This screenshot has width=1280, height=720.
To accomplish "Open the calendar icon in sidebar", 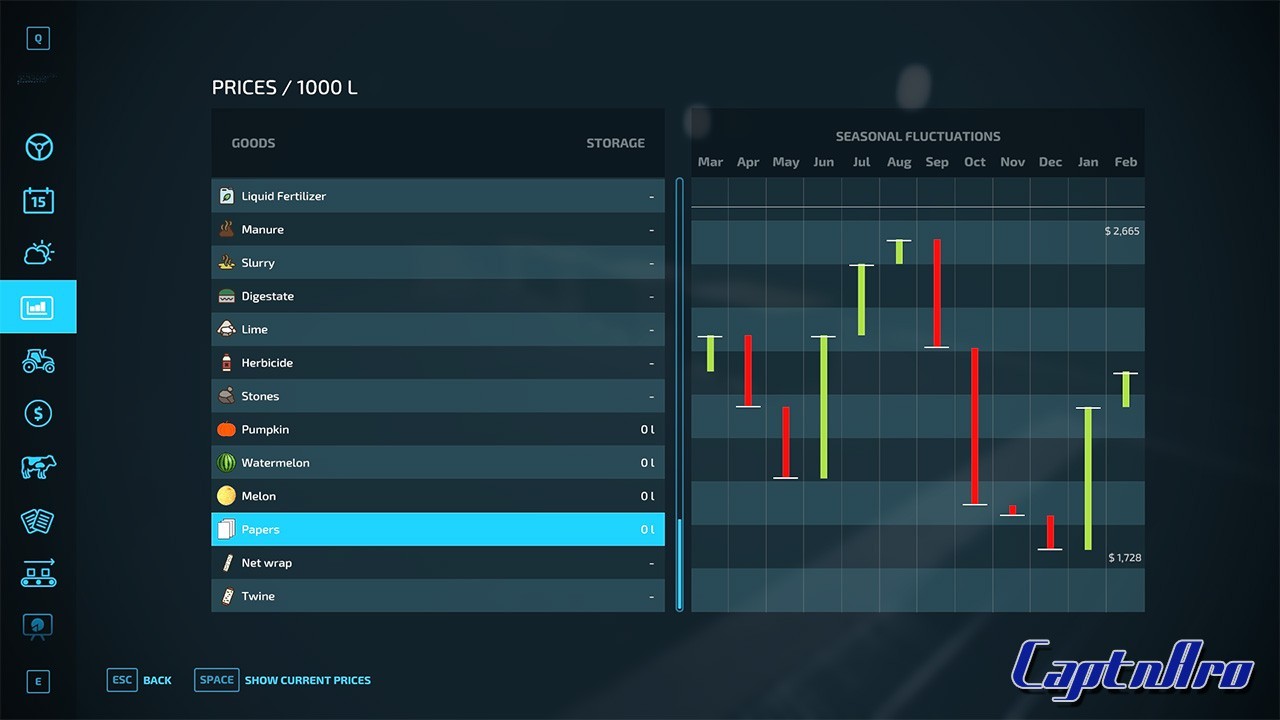I will pos(38,200).
